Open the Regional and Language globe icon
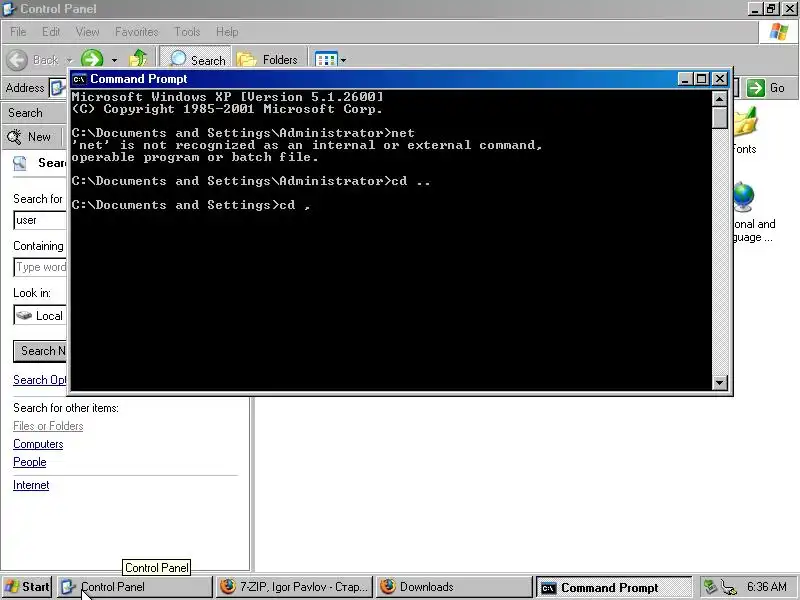800x600 pixels. pyautogui.click(x=754, y=213)
